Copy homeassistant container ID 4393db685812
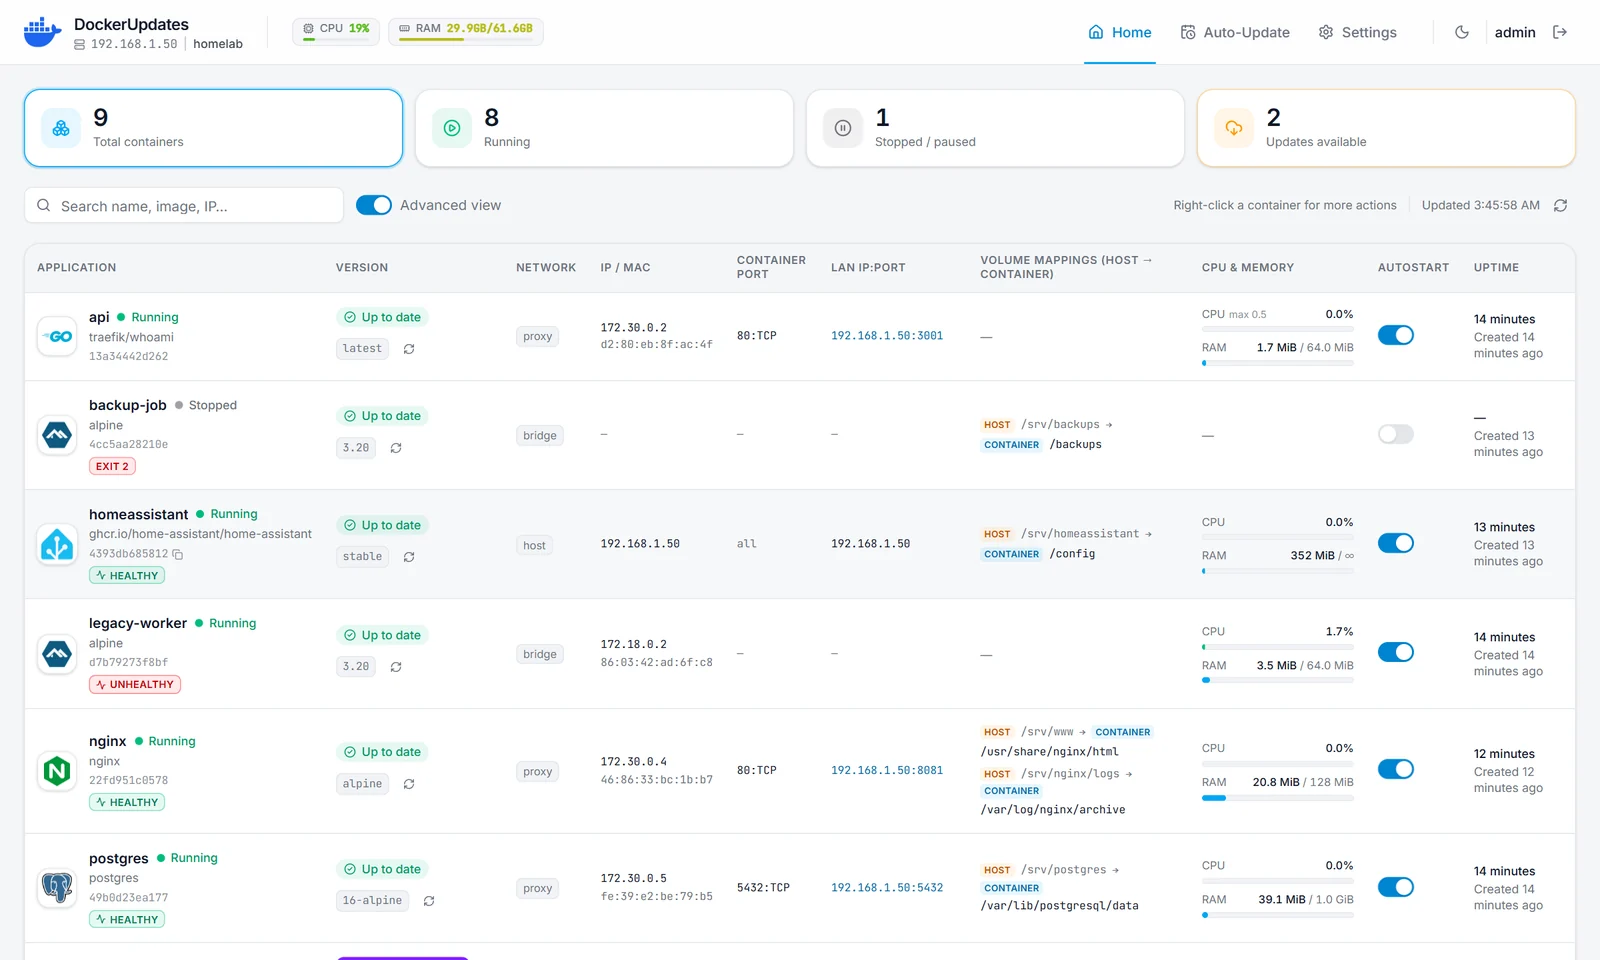The height and width of the screenshot is (960, 1600). coord(178,554)
